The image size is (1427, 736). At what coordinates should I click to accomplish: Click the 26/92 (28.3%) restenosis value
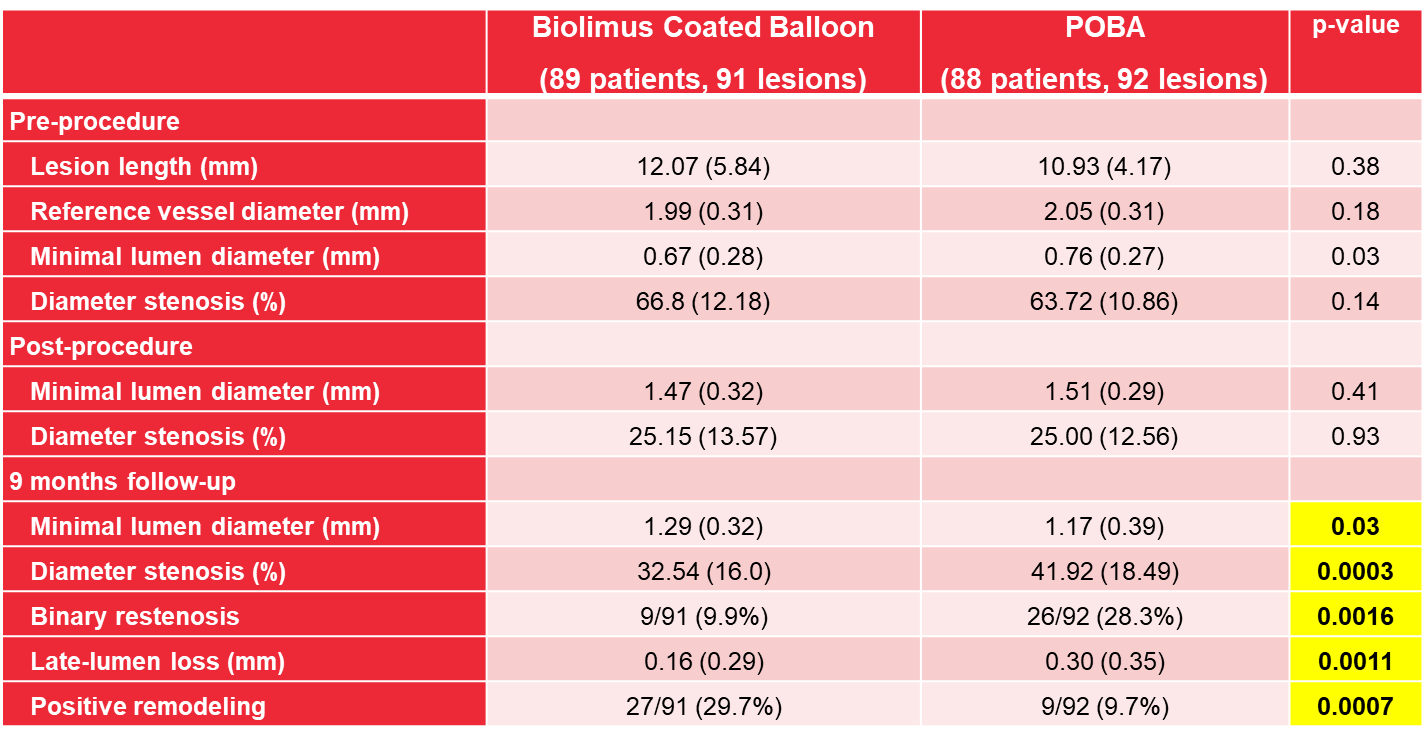click(1104, 616)
